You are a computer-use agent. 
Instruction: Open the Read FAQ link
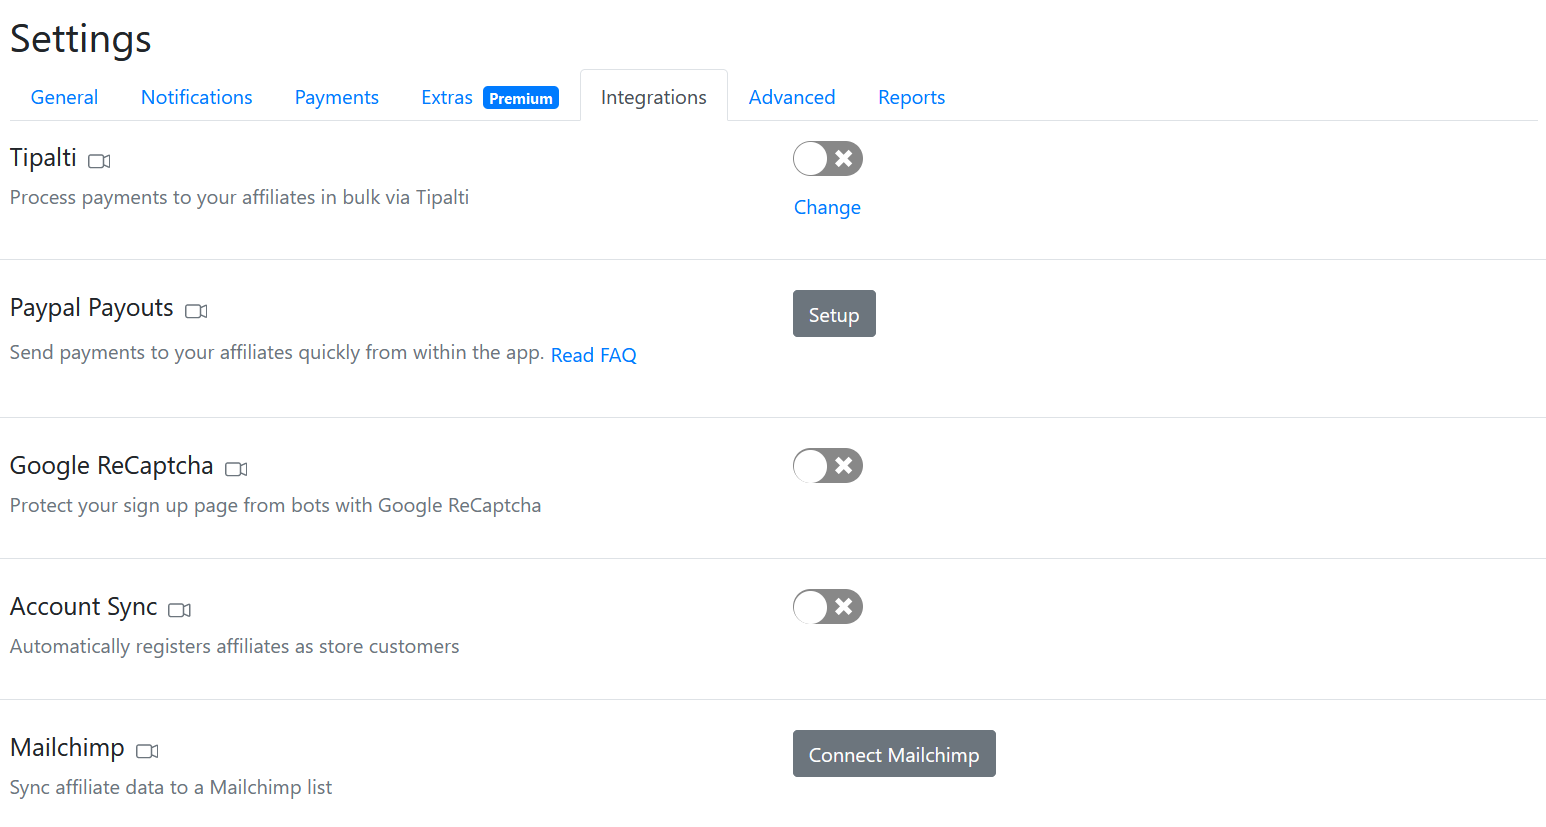(594, 355)
